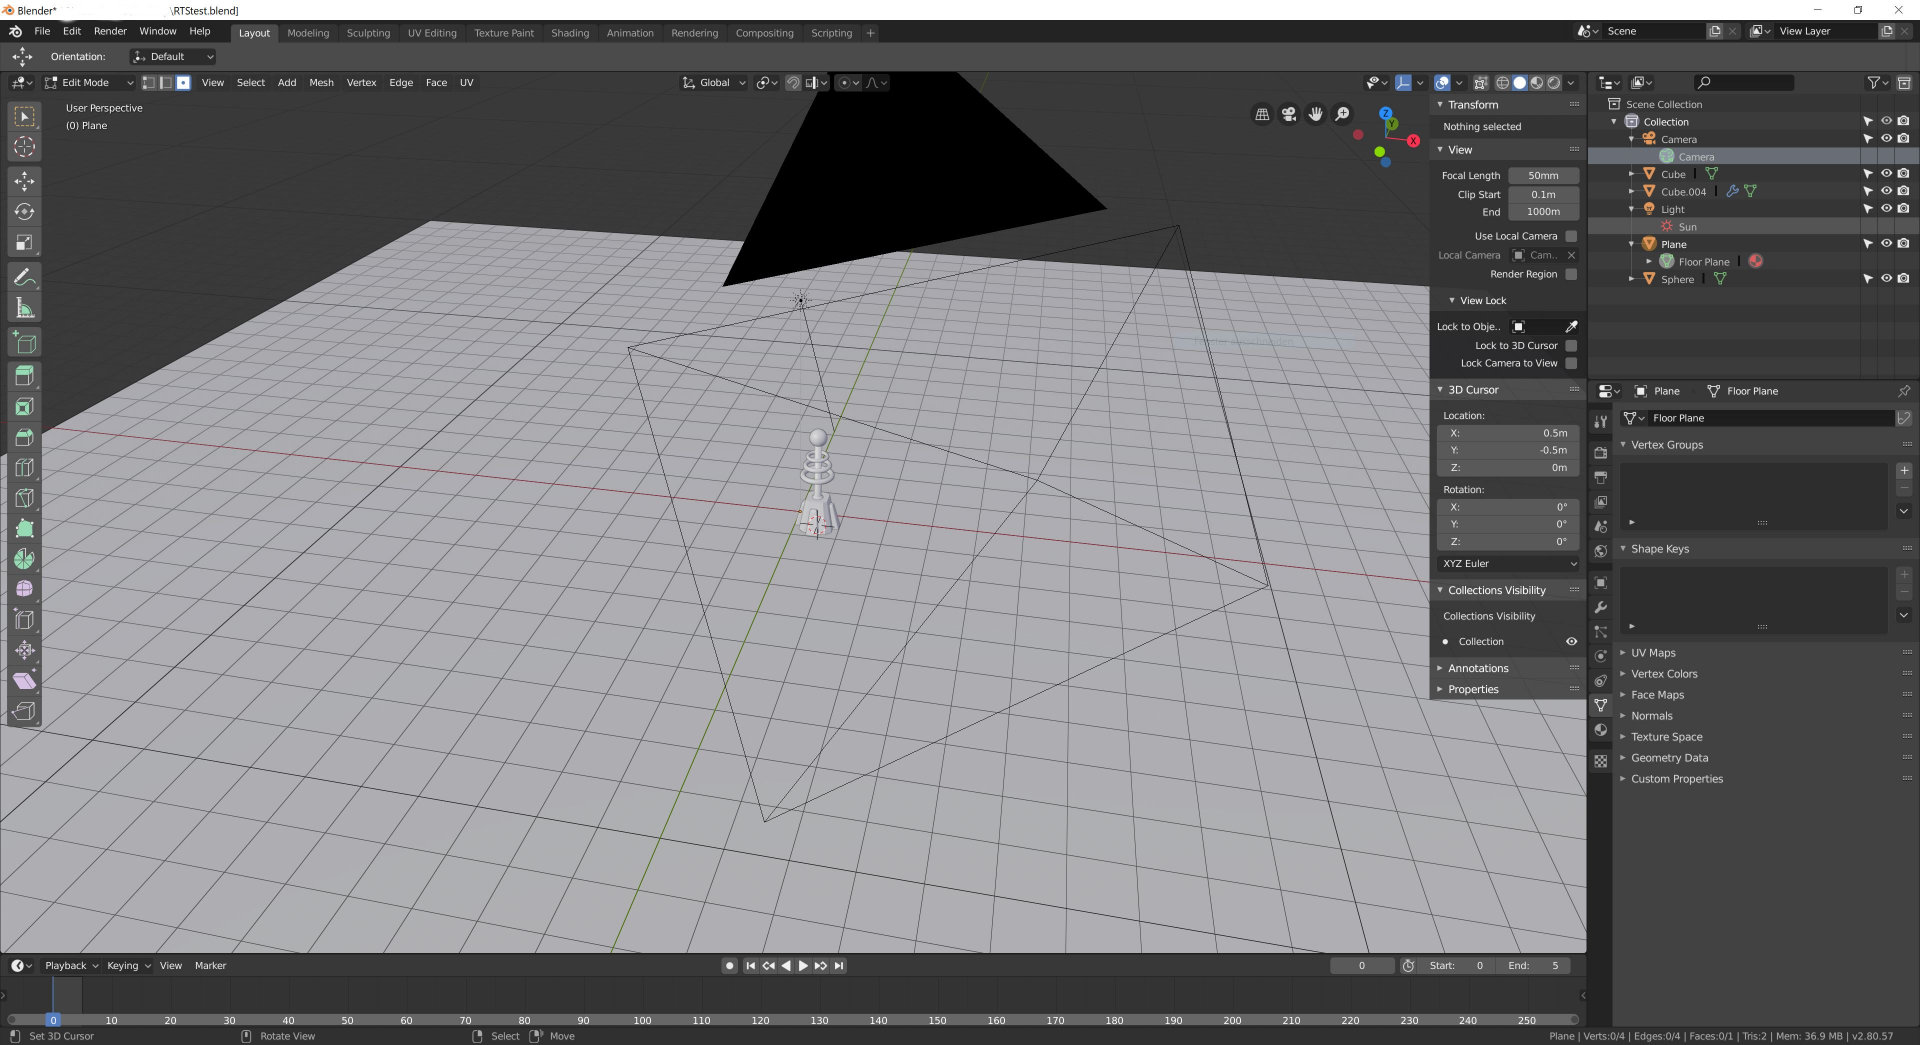Click the viewport zoom magnifier icon
The image size is (1920, 1045).
[x=1342, y=114]
